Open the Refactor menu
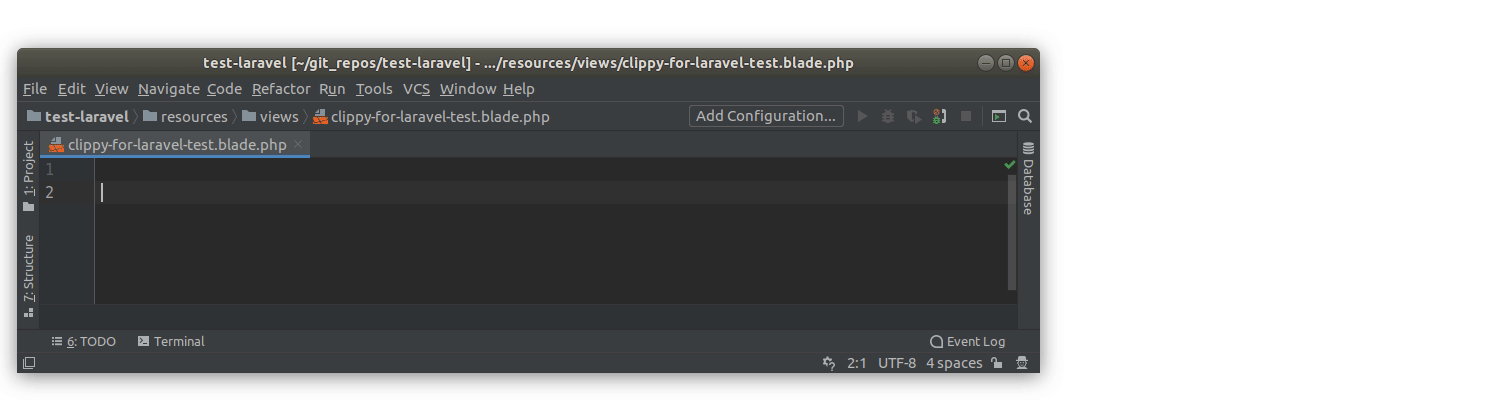Screen dimensions: 1486x420 pyautogui.click(x=281, y=89)
